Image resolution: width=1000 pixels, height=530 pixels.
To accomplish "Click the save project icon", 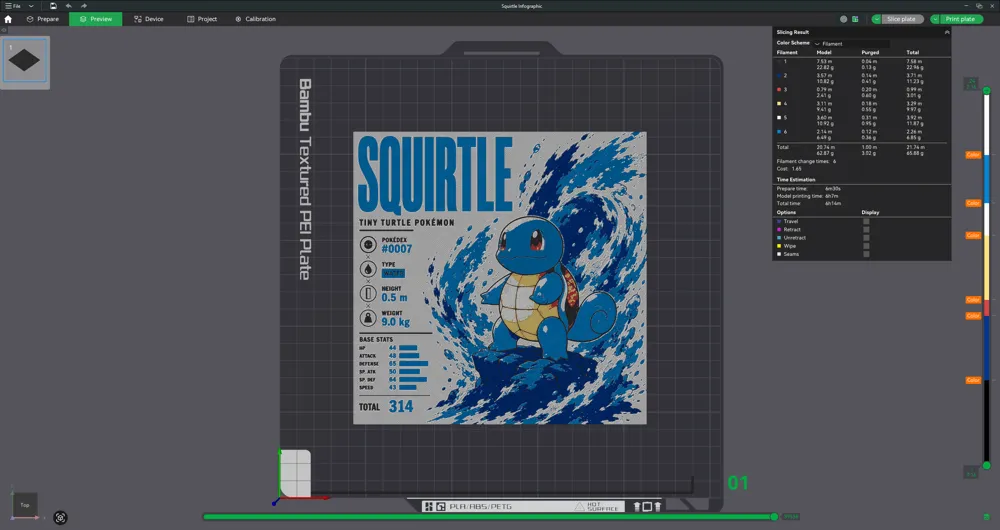I will (x=53, y=6).
